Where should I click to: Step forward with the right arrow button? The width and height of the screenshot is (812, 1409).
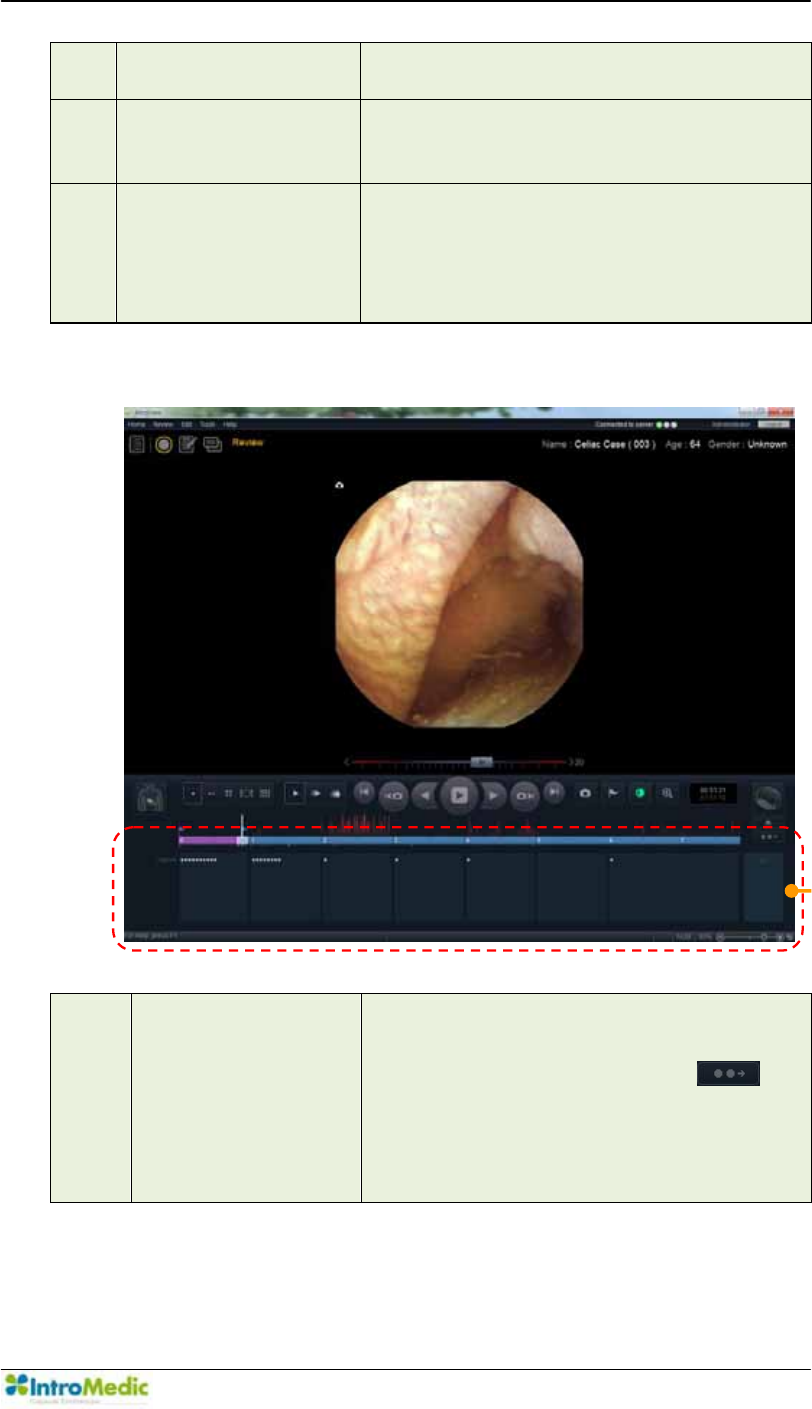click(493, 796)
